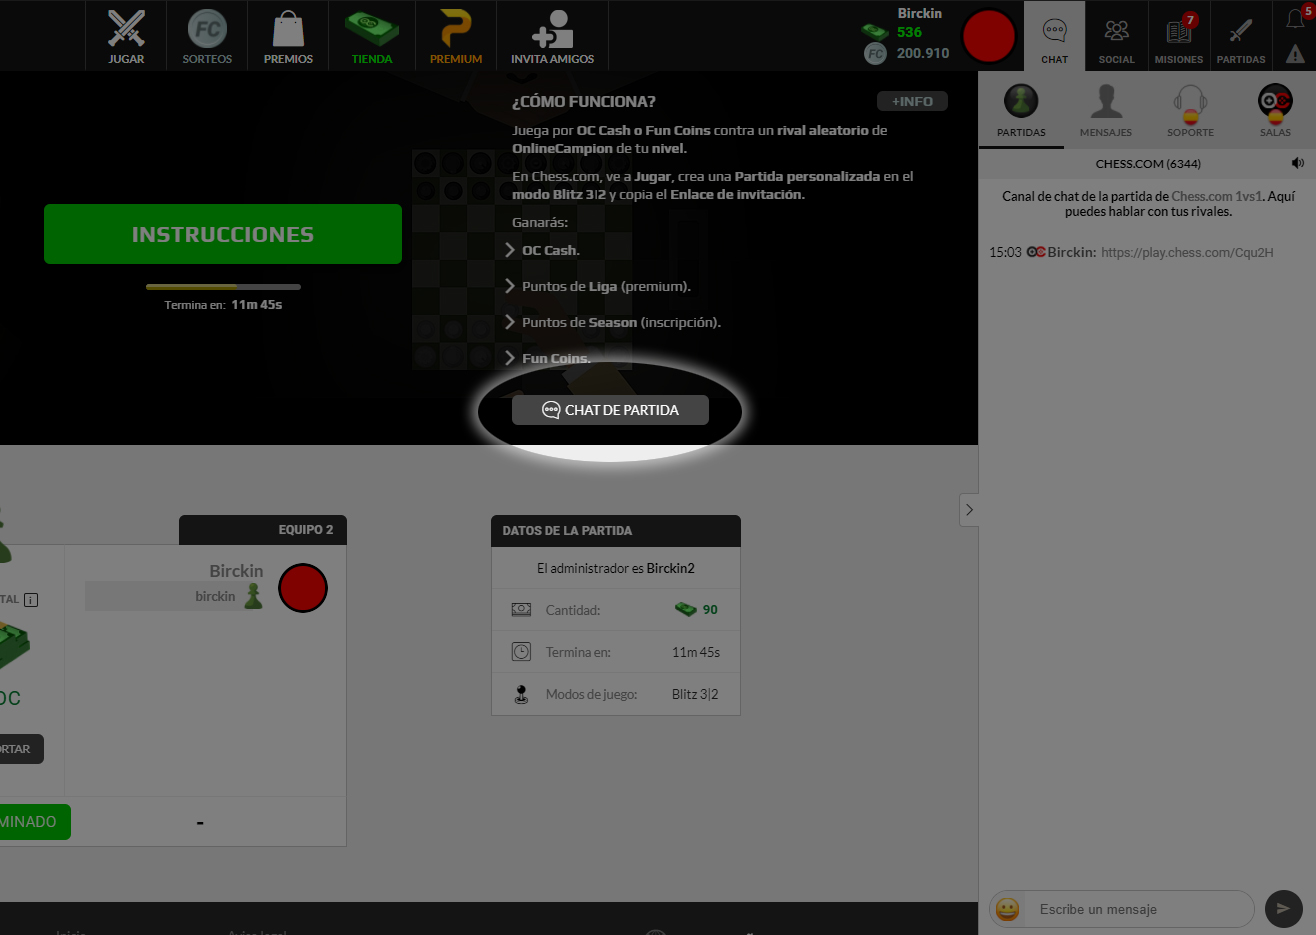Open the Social panel
The width and height of the screenshot is (1316, 935).
pyautogui.click(x=1116, y=36)
